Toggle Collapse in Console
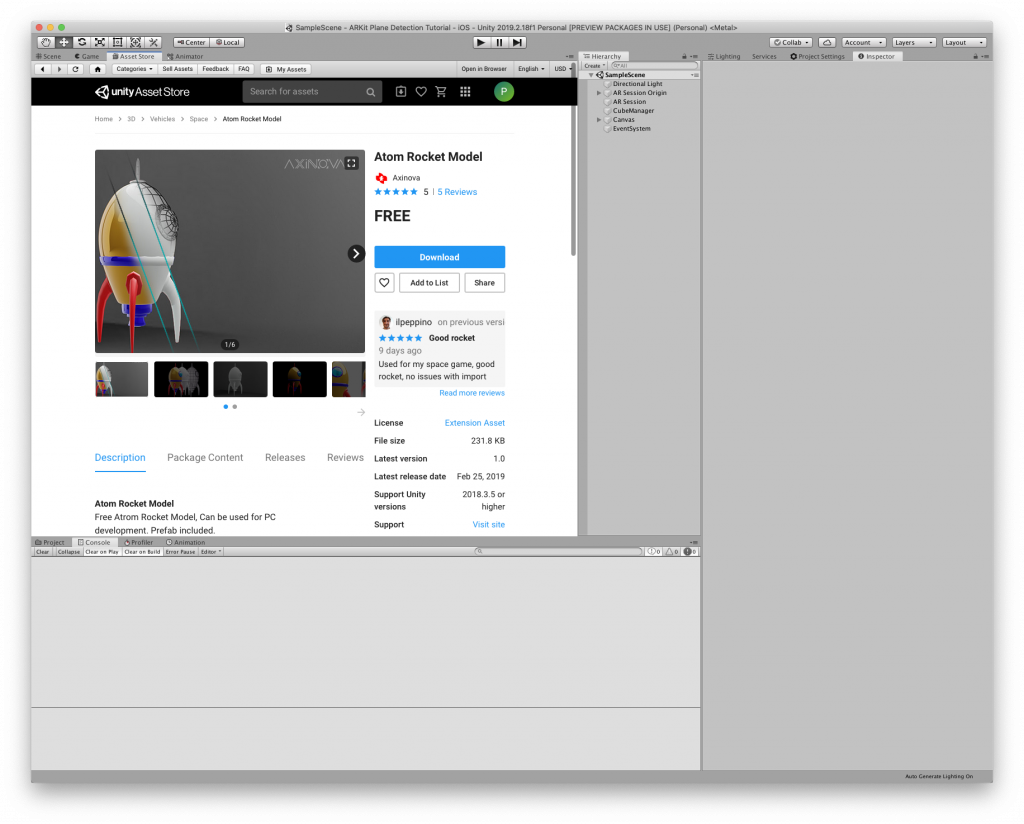The width and height of the screenshot is (1024, 824). (68, 552)
